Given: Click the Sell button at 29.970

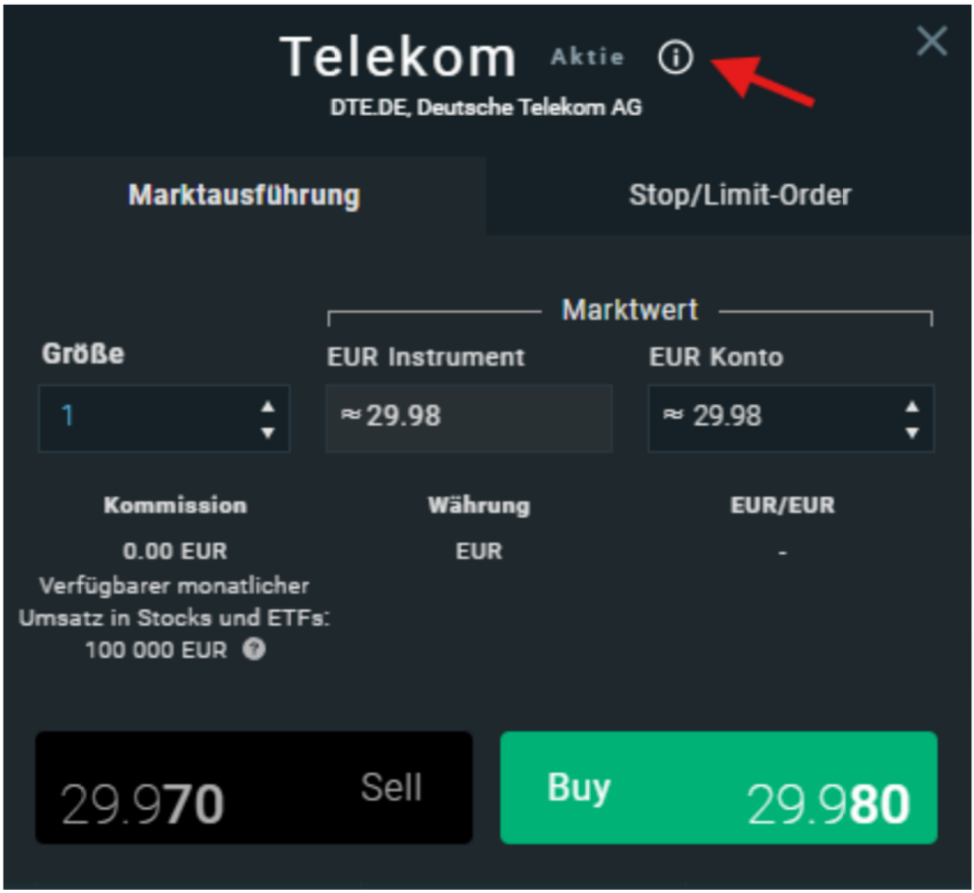Looking at the screenshot, I should [x=253, y=787].
